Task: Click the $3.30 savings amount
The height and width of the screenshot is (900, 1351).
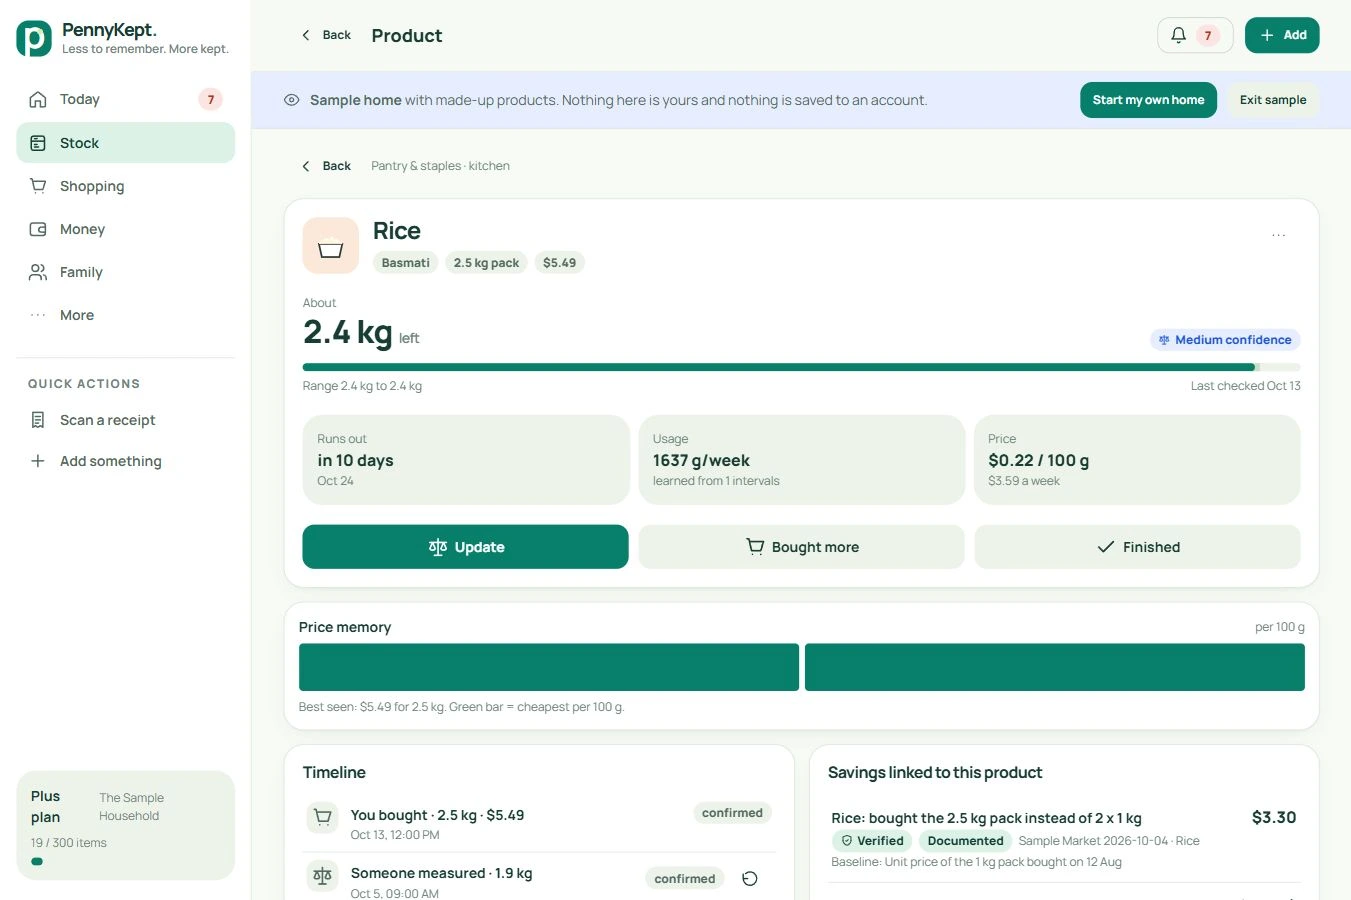Action: (x=1274, y=817)
